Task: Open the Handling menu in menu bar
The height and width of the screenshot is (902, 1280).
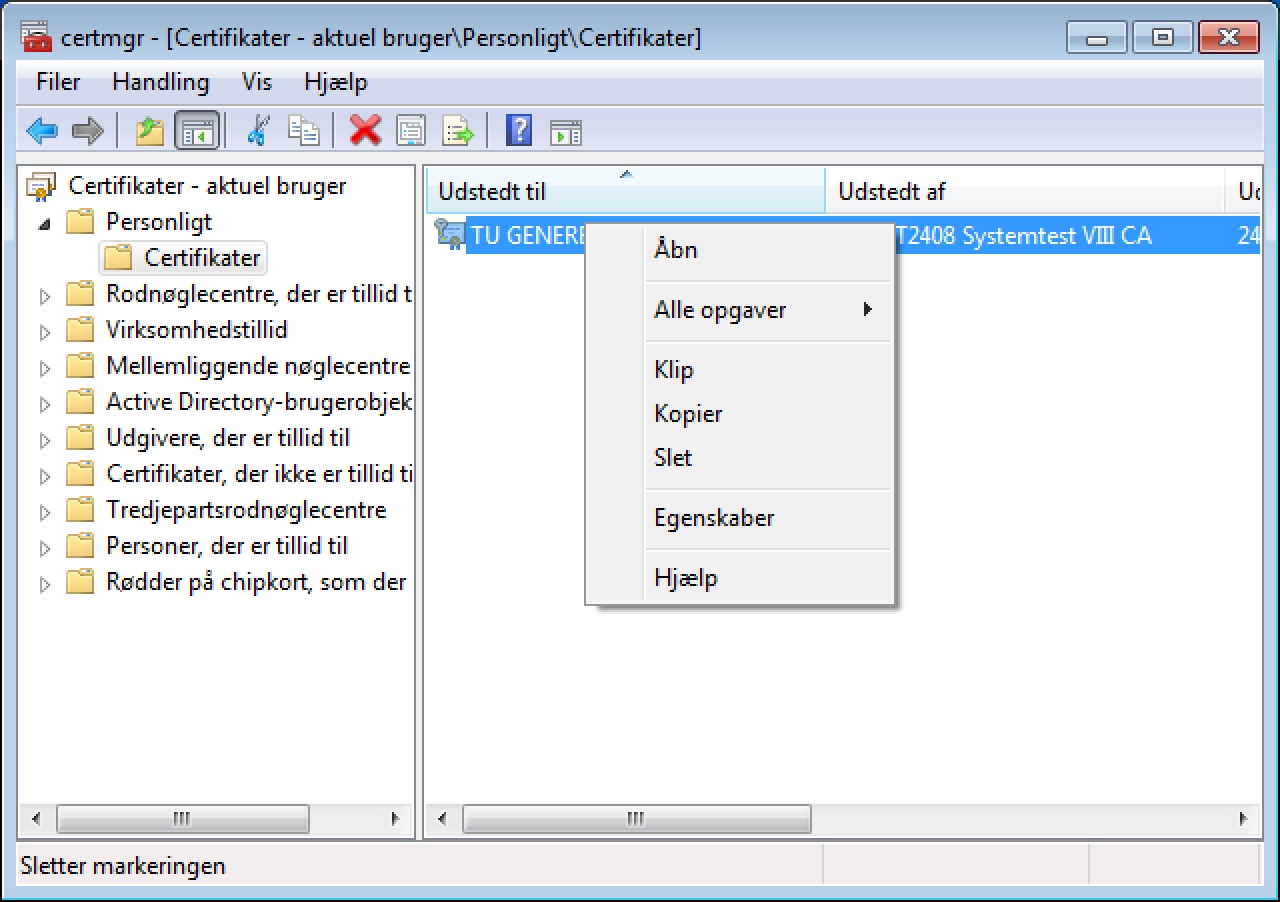Action: (x=160, y=82)
